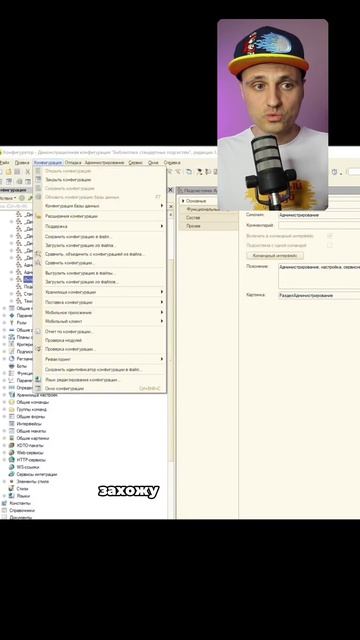Open the Действия dropdown in configuration panel

pyautogui.click(x=8, y=198)
